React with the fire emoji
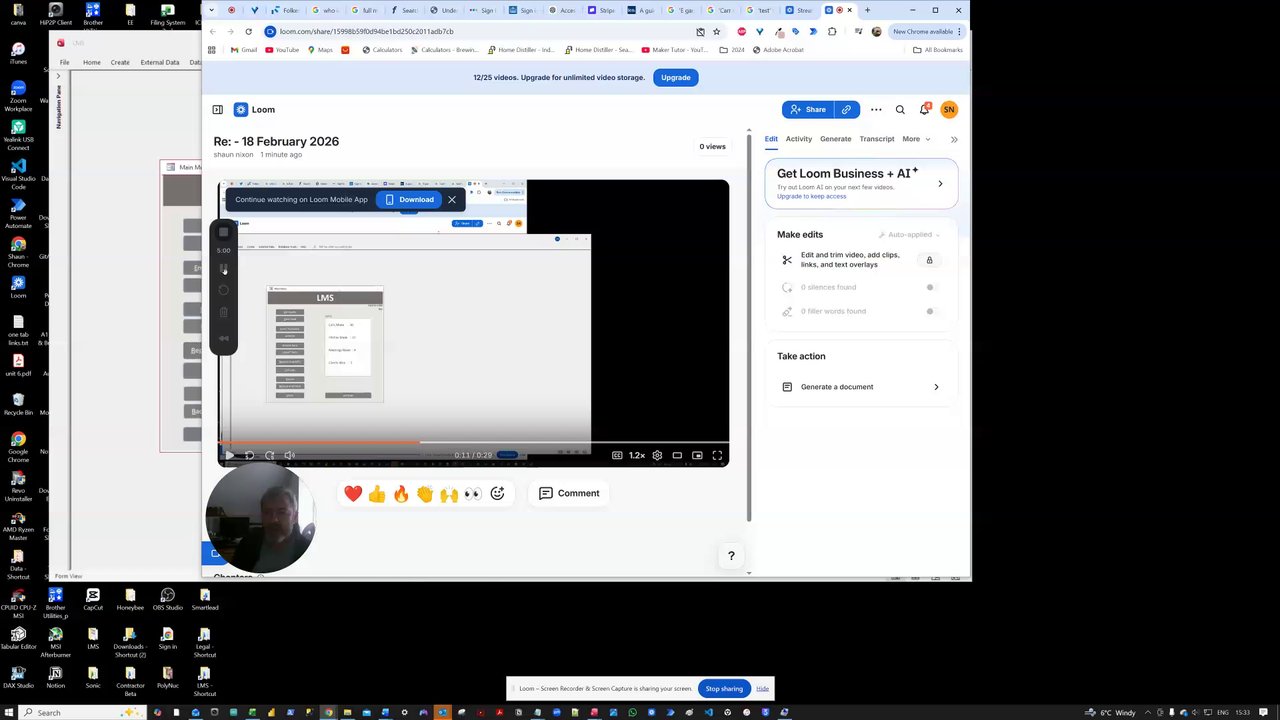This screenshot has width=1280, height=720. 401,494
